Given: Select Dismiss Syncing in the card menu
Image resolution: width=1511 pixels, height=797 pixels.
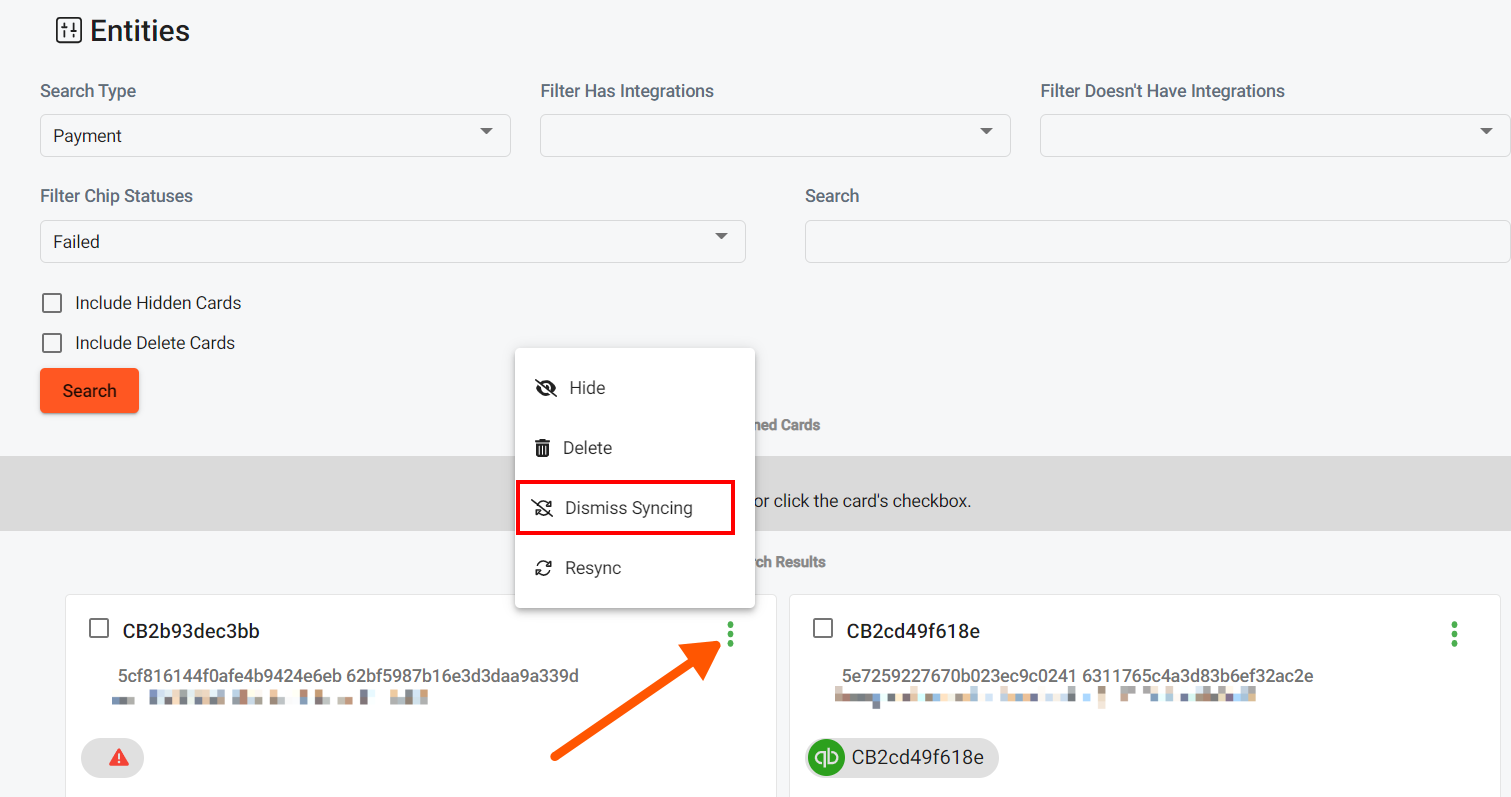Looking at the screenshot, I should [x=634, y=508].
